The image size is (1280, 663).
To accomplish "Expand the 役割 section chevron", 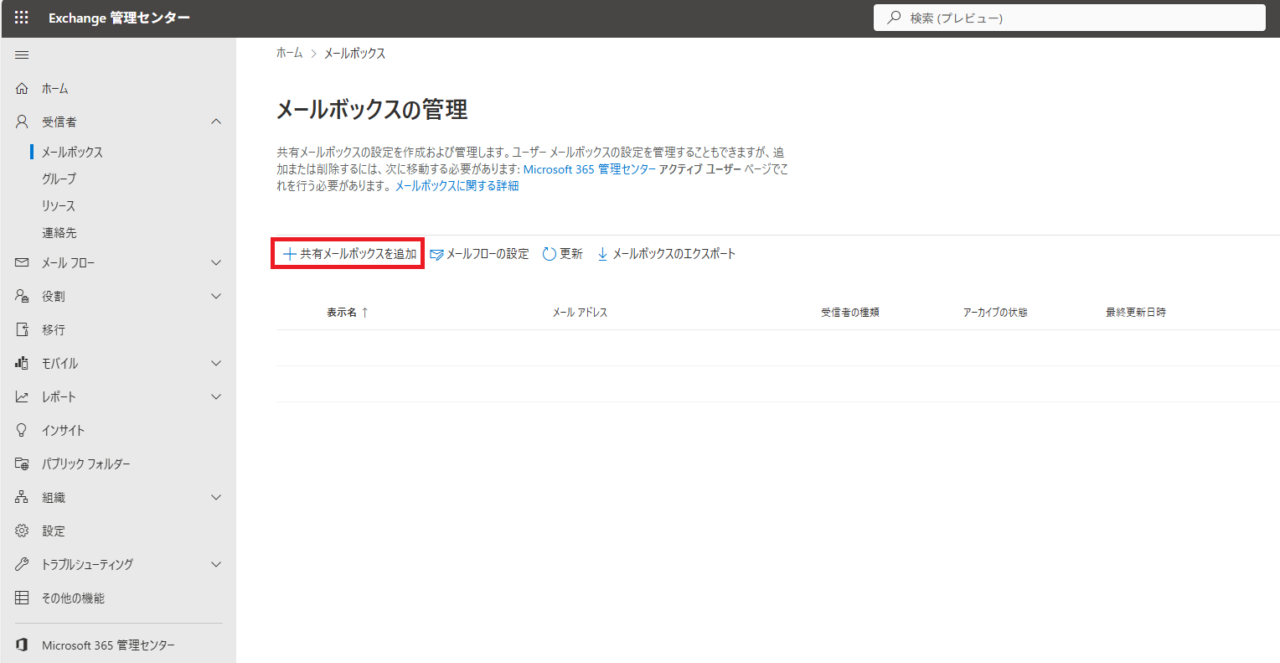I will click(x=217, y=296).
